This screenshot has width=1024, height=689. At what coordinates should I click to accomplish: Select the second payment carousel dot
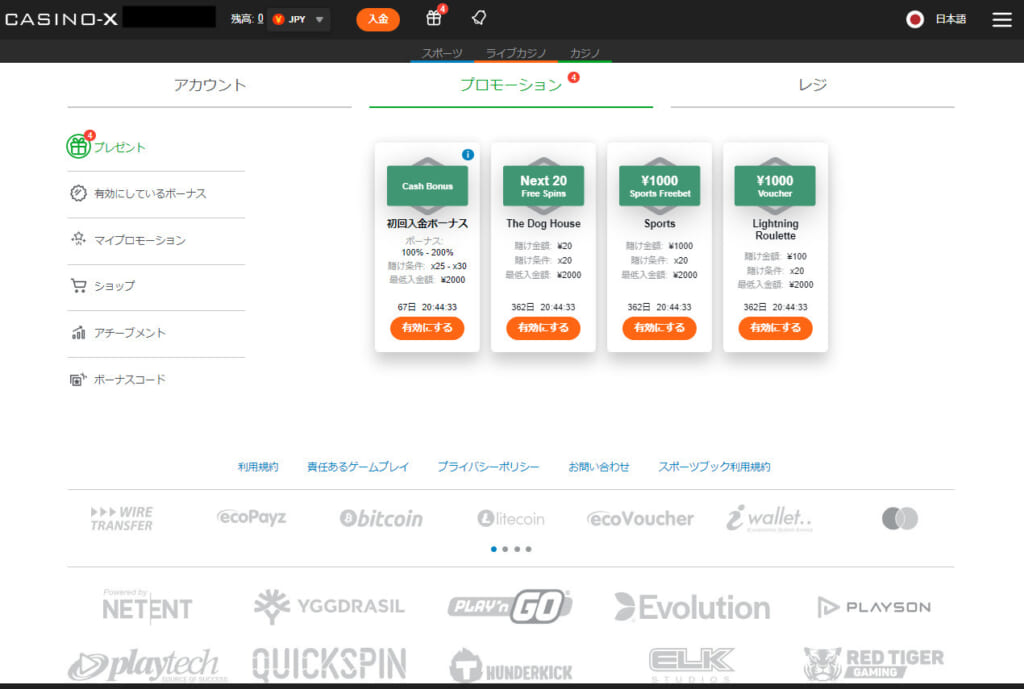pos(505,549)
